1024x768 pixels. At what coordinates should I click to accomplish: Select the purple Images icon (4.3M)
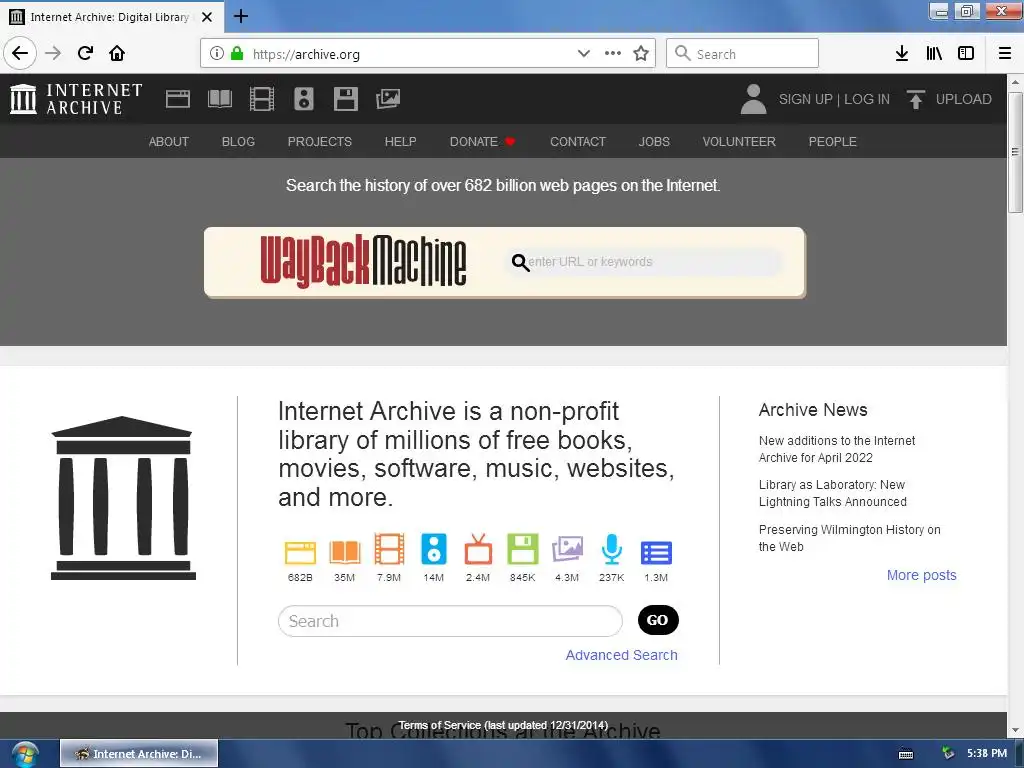pos(567,549)
